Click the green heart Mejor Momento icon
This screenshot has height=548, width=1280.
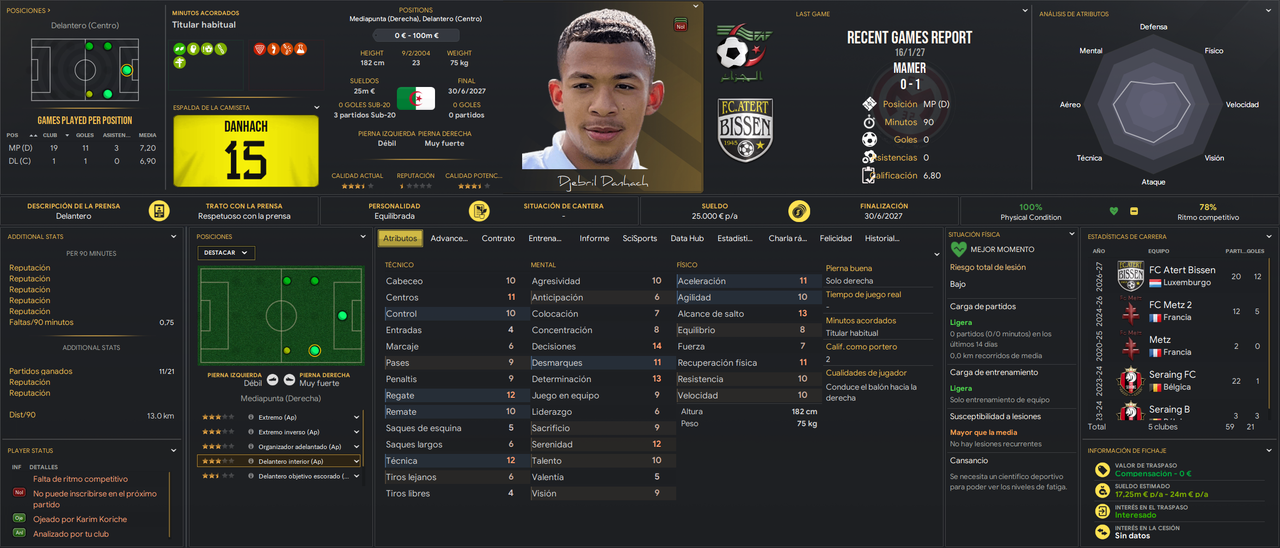click(958, 249)
